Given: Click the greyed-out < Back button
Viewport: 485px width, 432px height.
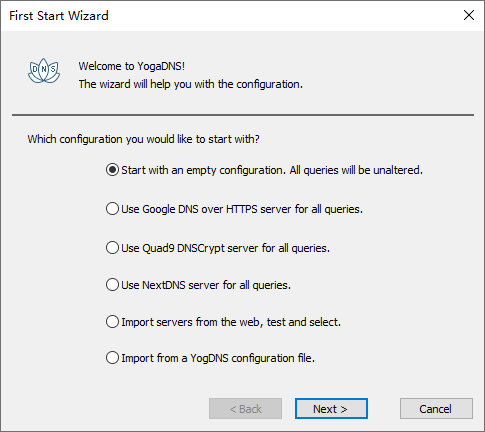Looking at the screenshot, I should tap(245, 409).
